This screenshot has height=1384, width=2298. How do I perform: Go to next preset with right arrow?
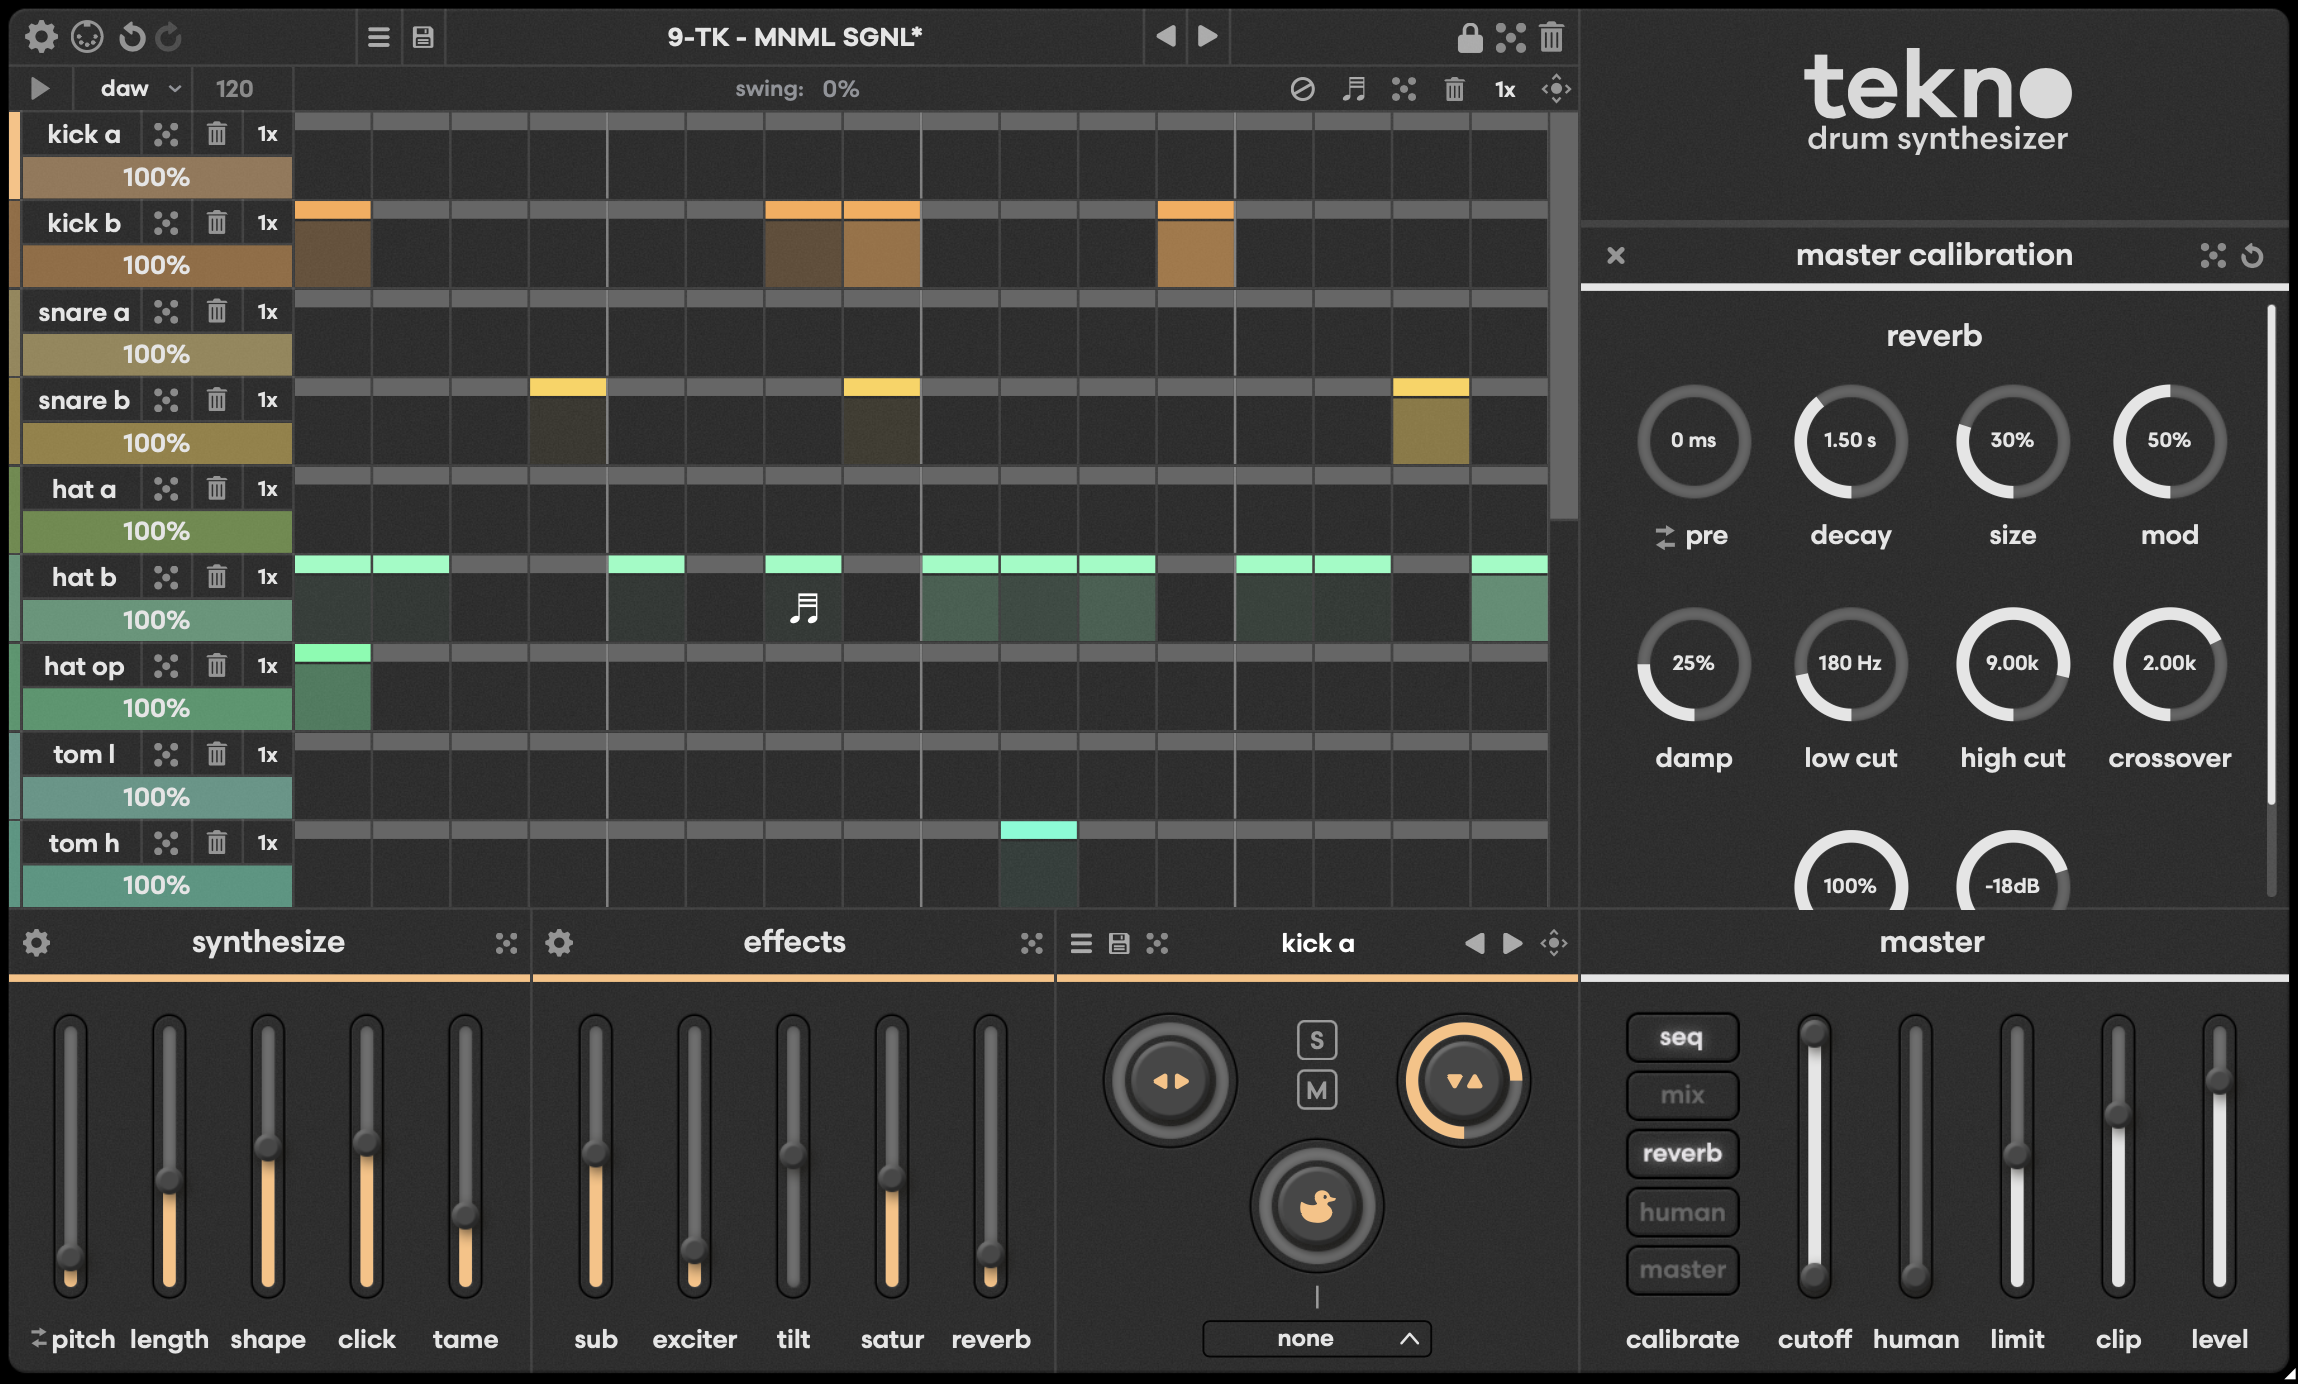coord(1208,37)
